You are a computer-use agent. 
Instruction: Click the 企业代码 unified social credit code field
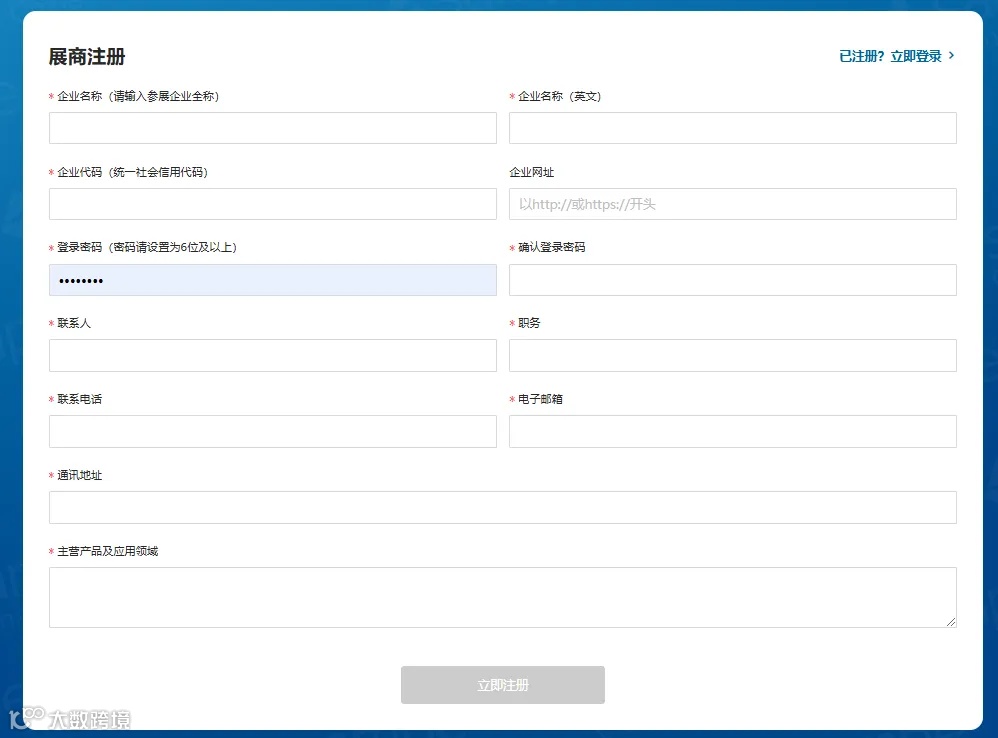tap(272, 204)
